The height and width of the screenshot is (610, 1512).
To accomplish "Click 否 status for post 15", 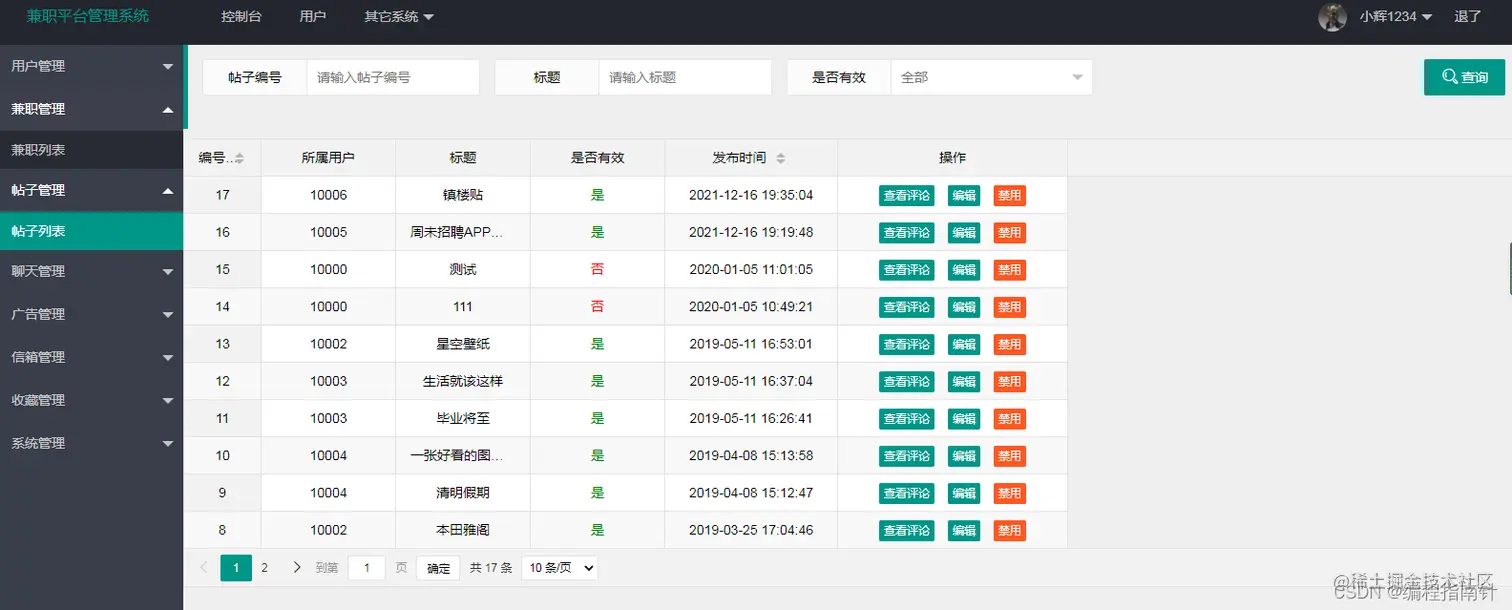I will click(x=597, y=269).
